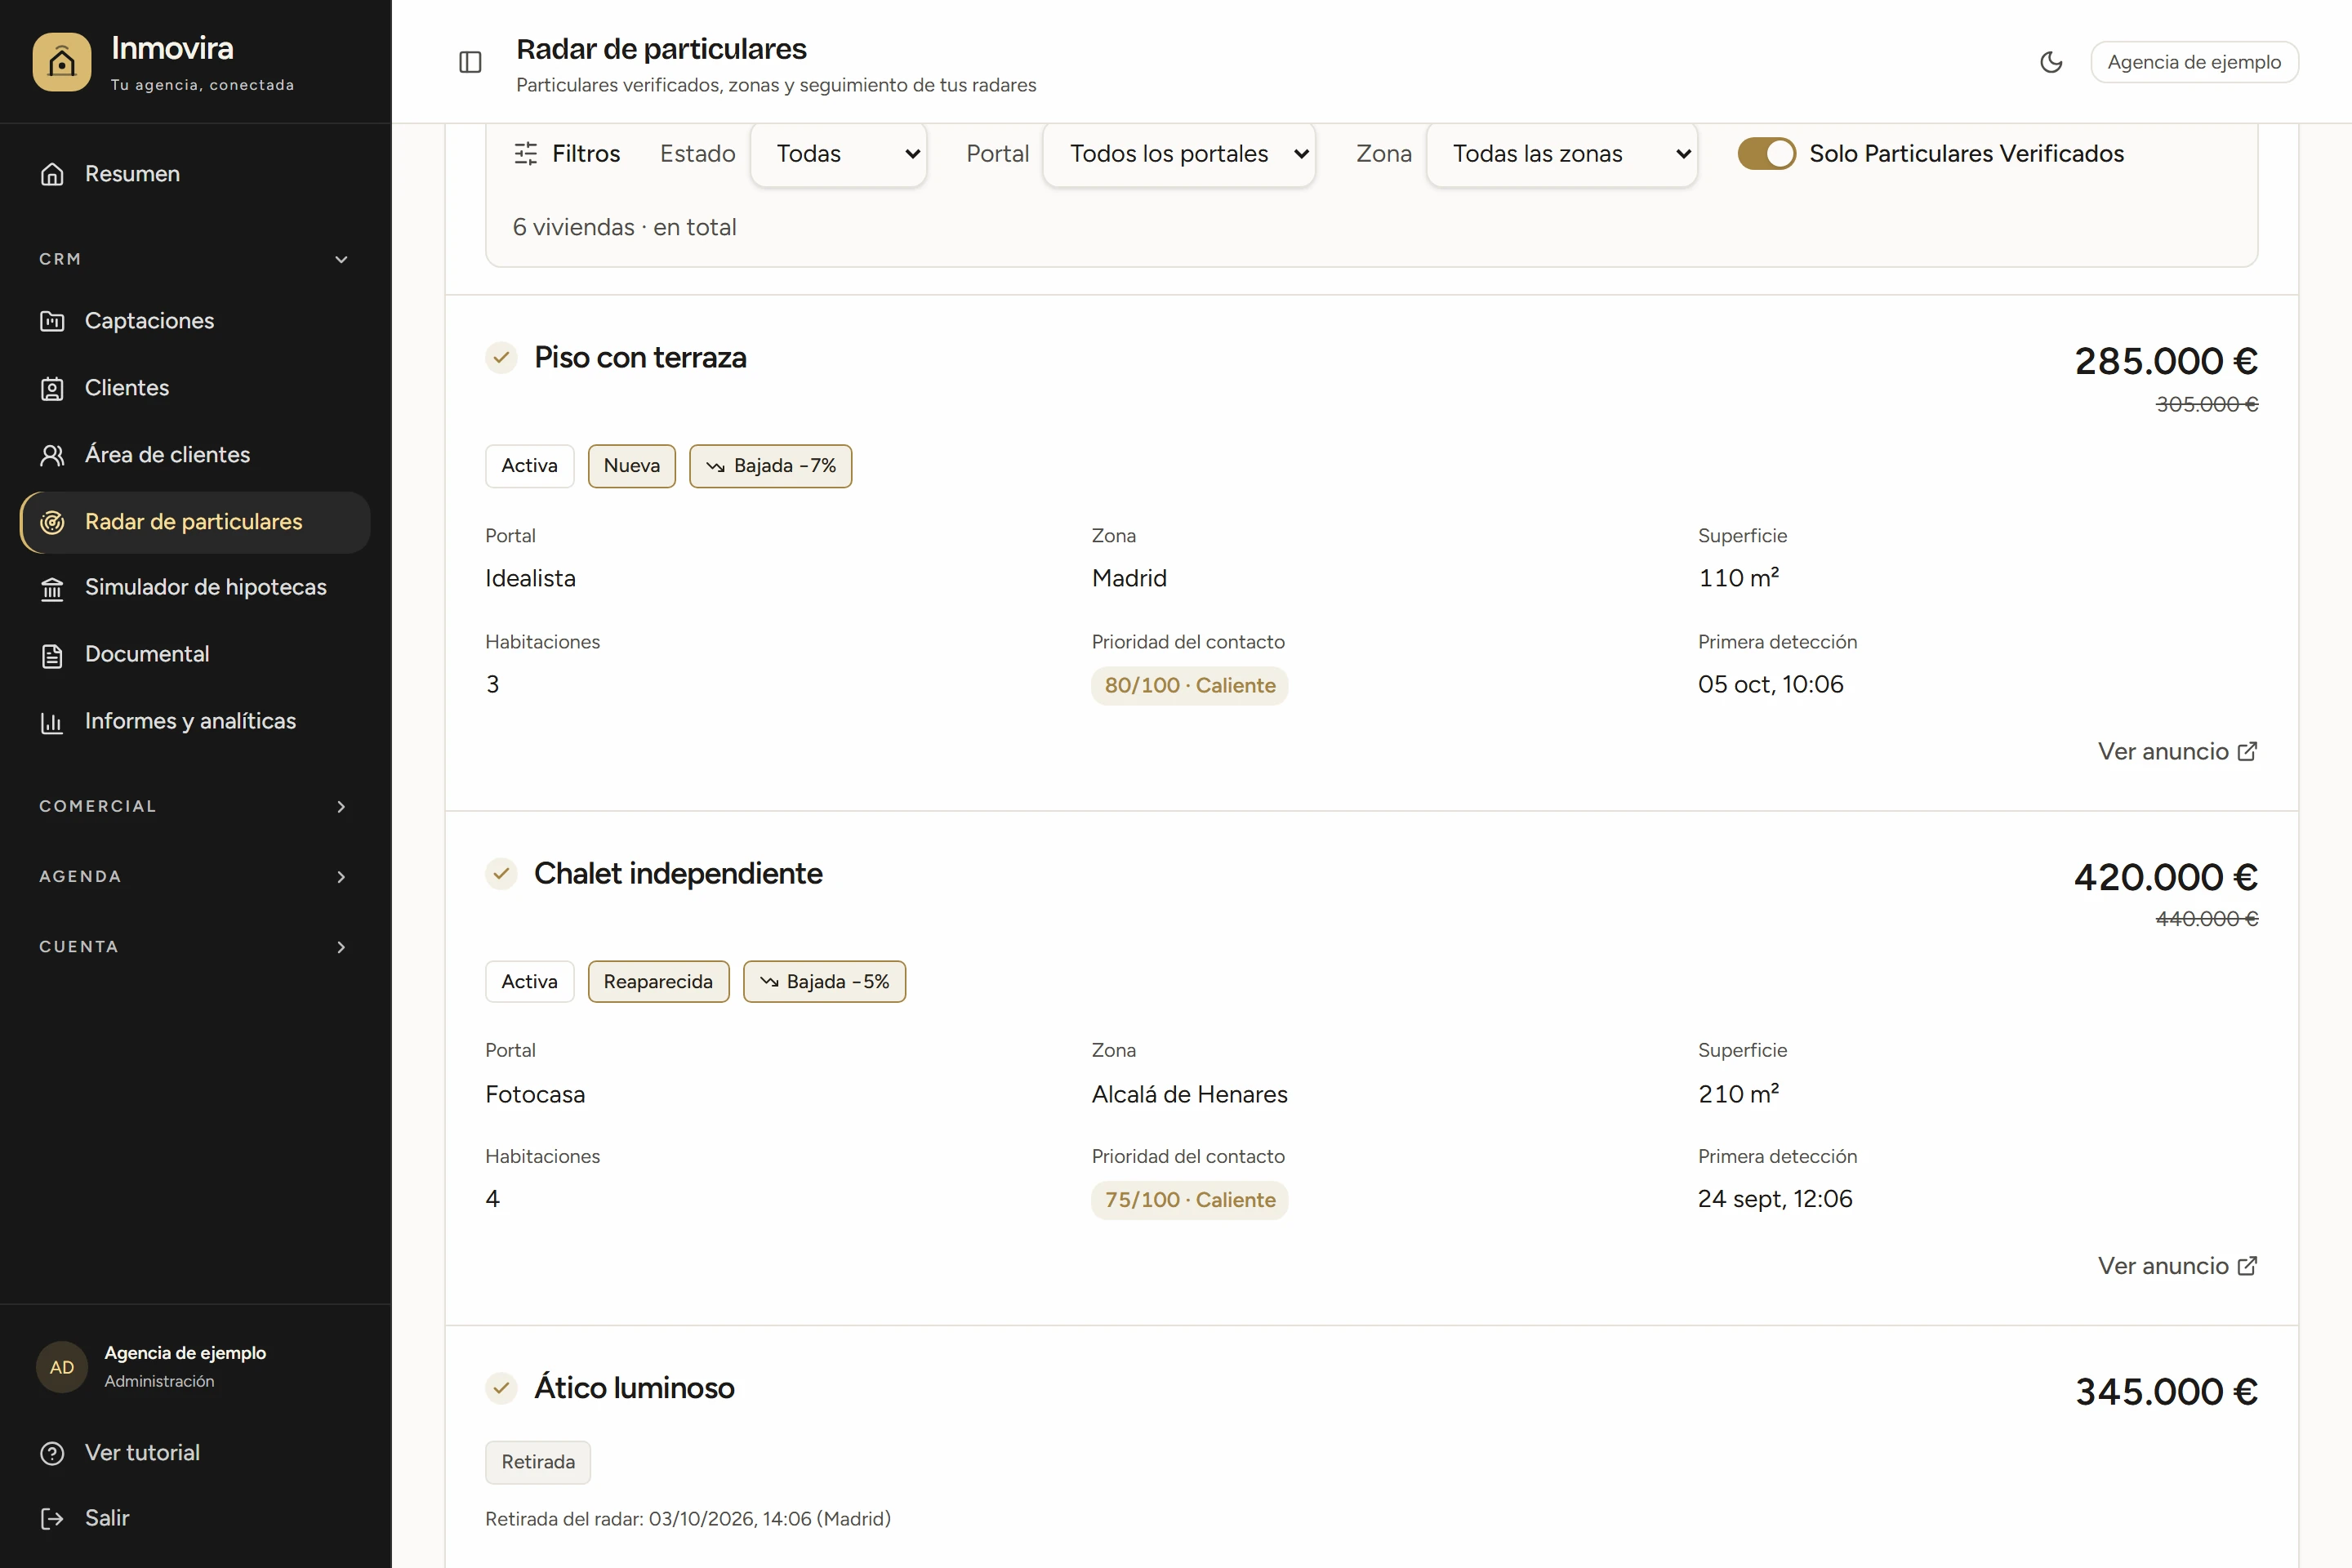This screenshot has height=1568, width=2352.
Task: Click the Retirada badge on Ático luminoso
Action: (x=538, y=1462)
